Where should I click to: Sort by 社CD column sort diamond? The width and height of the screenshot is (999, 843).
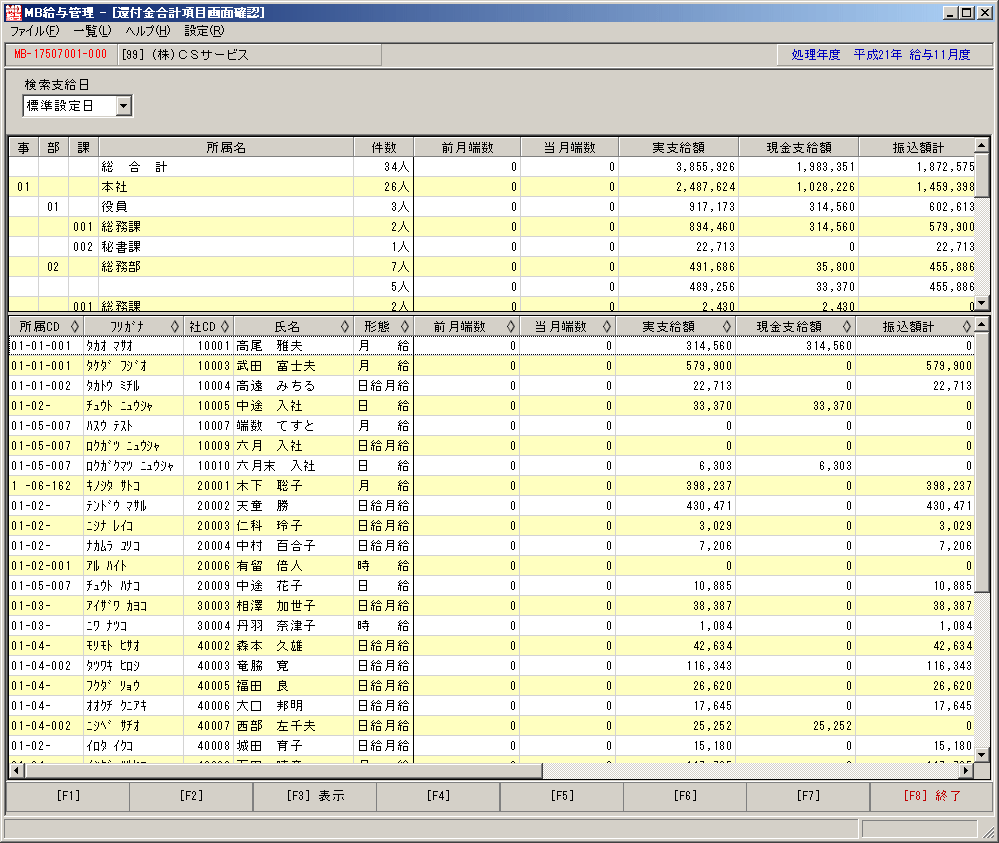click(225, 327)
